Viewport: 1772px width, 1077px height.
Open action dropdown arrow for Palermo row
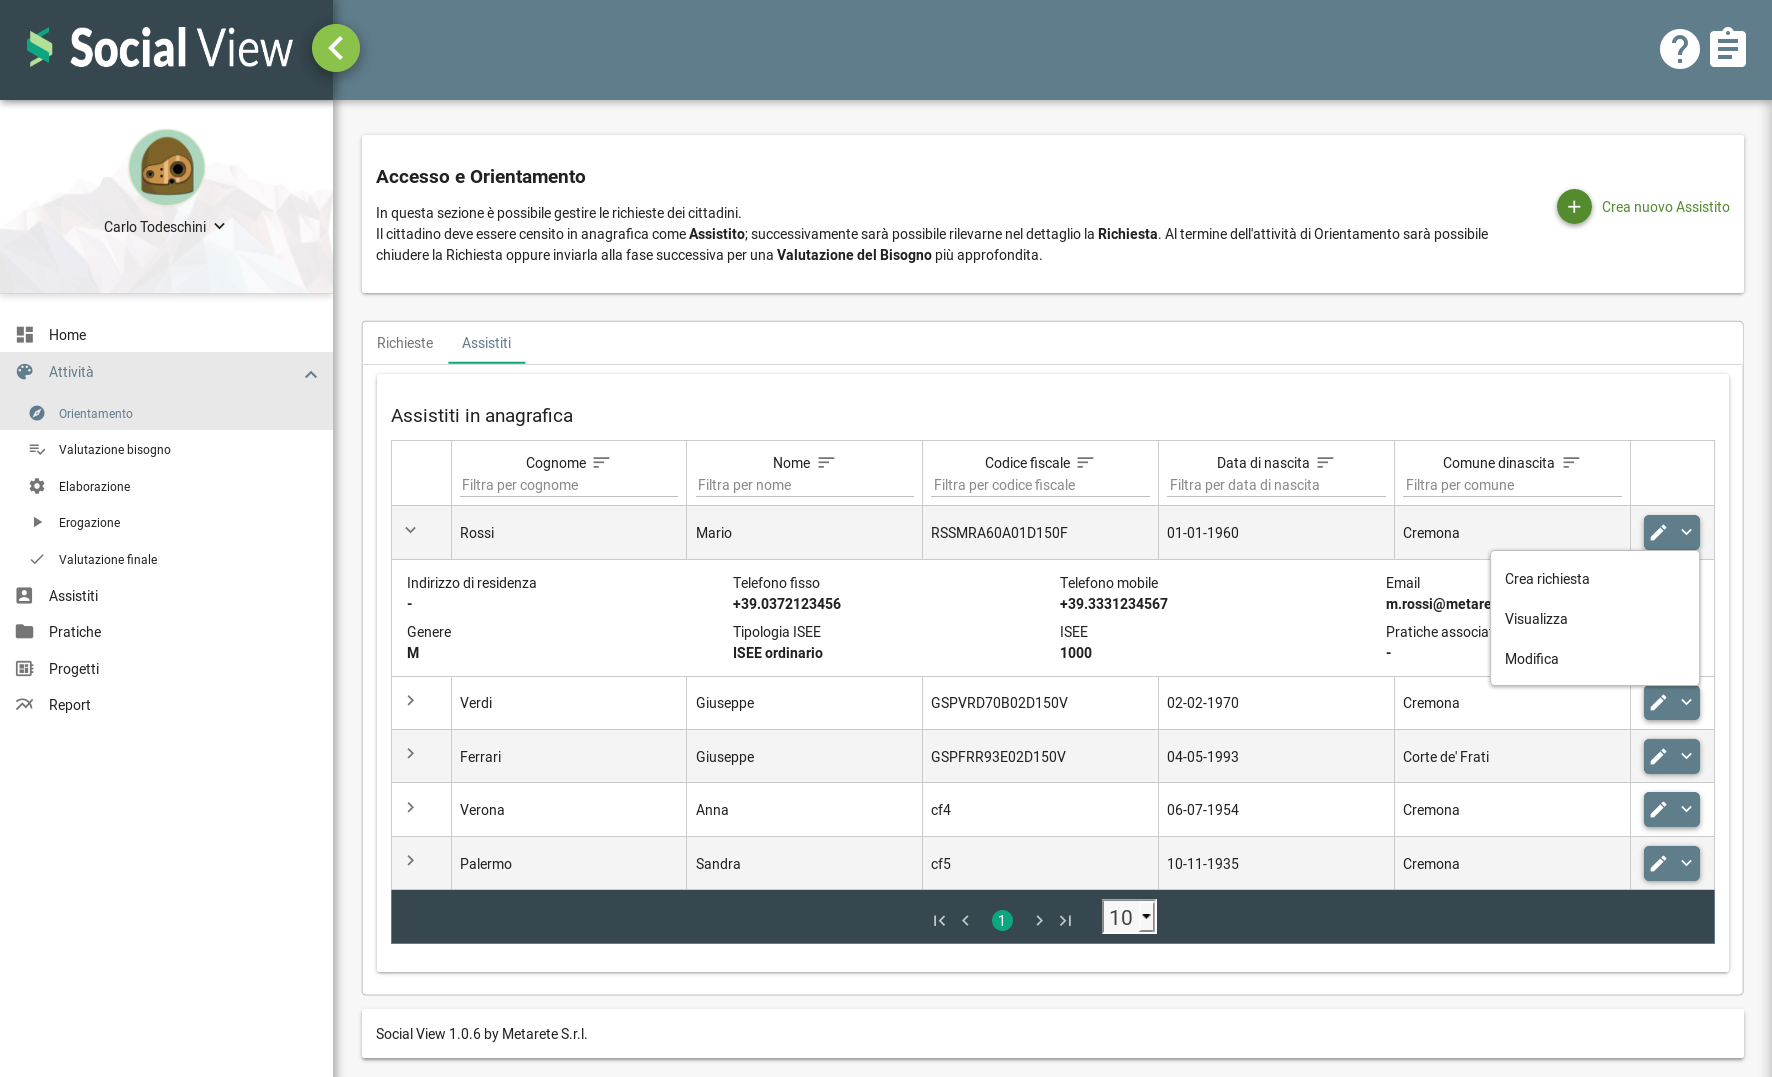1686,863
